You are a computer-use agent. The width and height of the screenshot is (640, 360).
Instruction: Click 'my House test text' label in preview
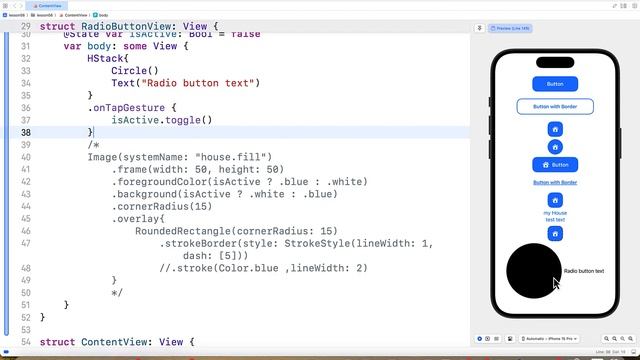[x=555, y=216]
